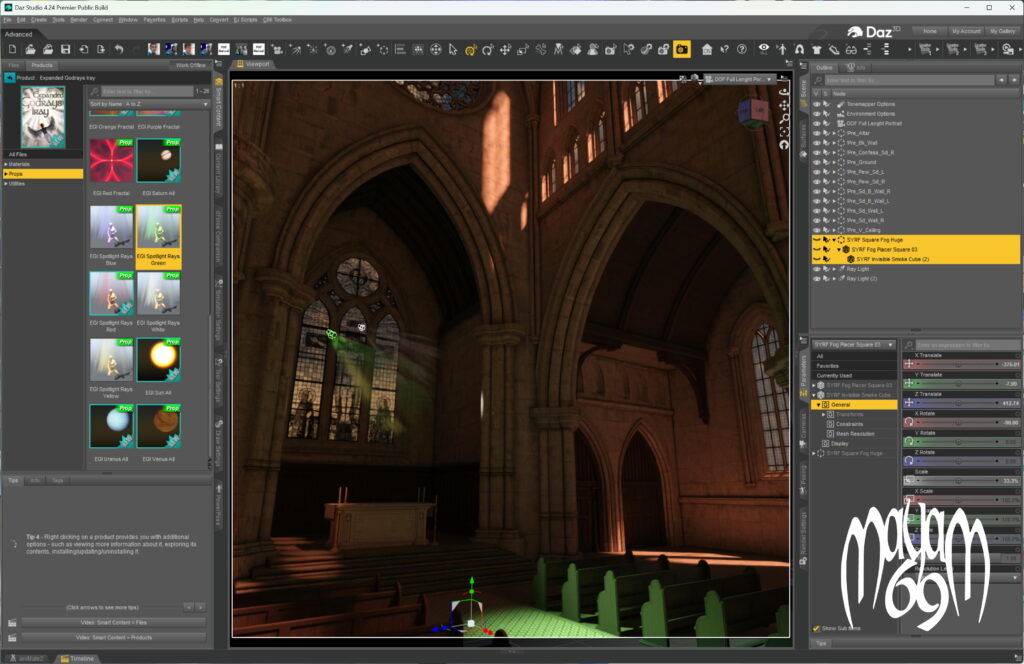
Task: Select the Node Selection arrow tool
Action: pos(453,49)
